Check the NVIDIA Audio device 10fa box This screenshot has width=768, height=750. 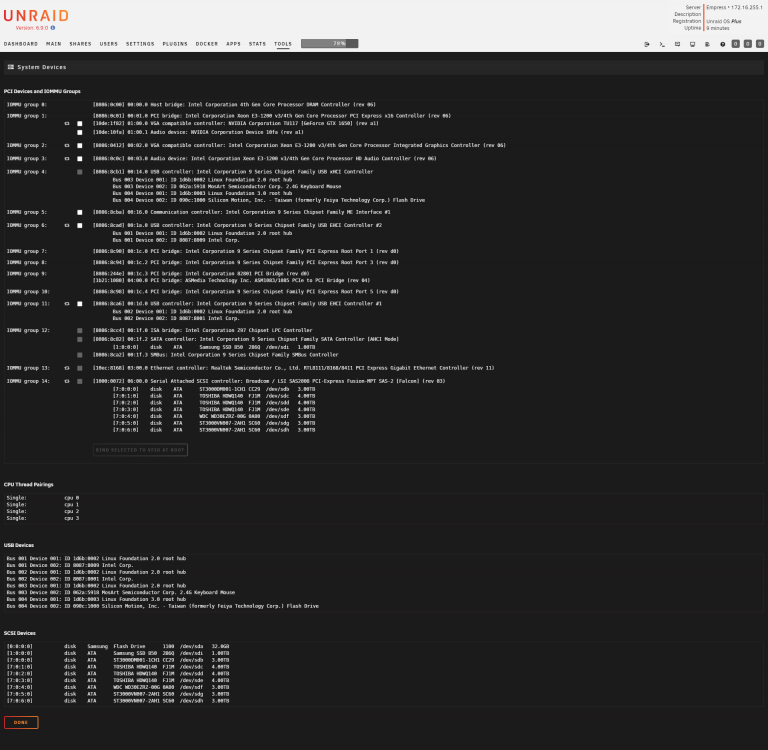point(80,132)
